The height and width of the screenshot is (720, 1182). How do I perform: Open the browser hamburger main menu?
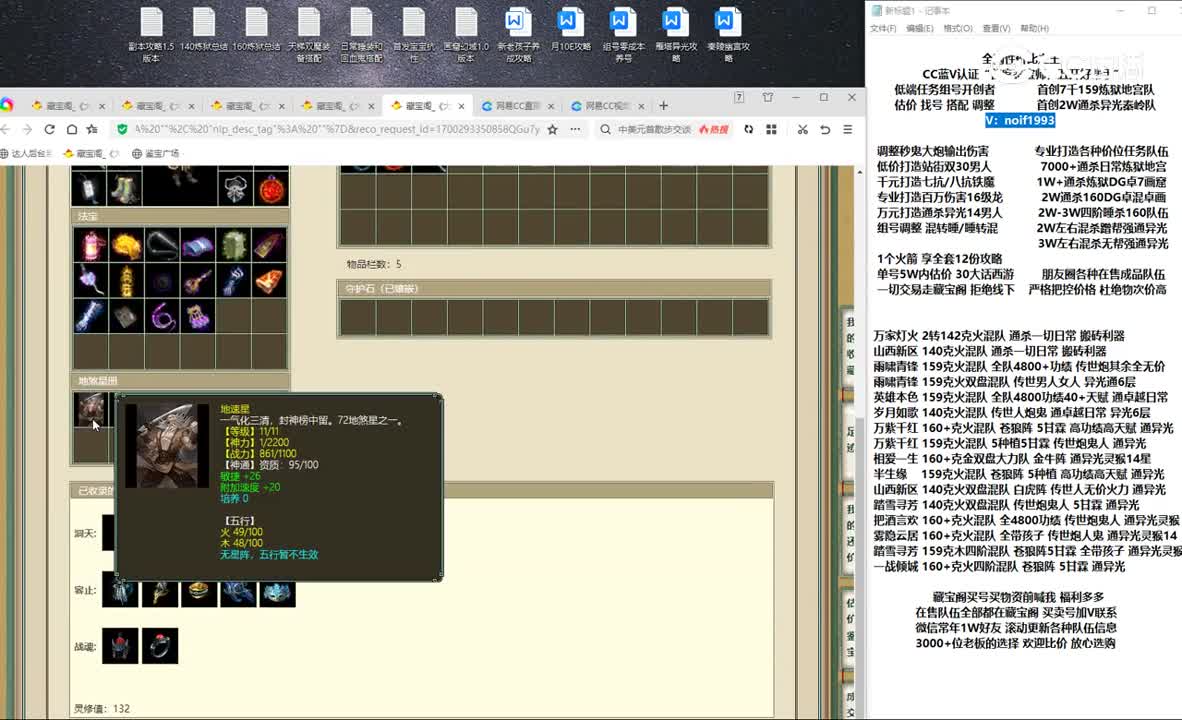tap(847, 129)
